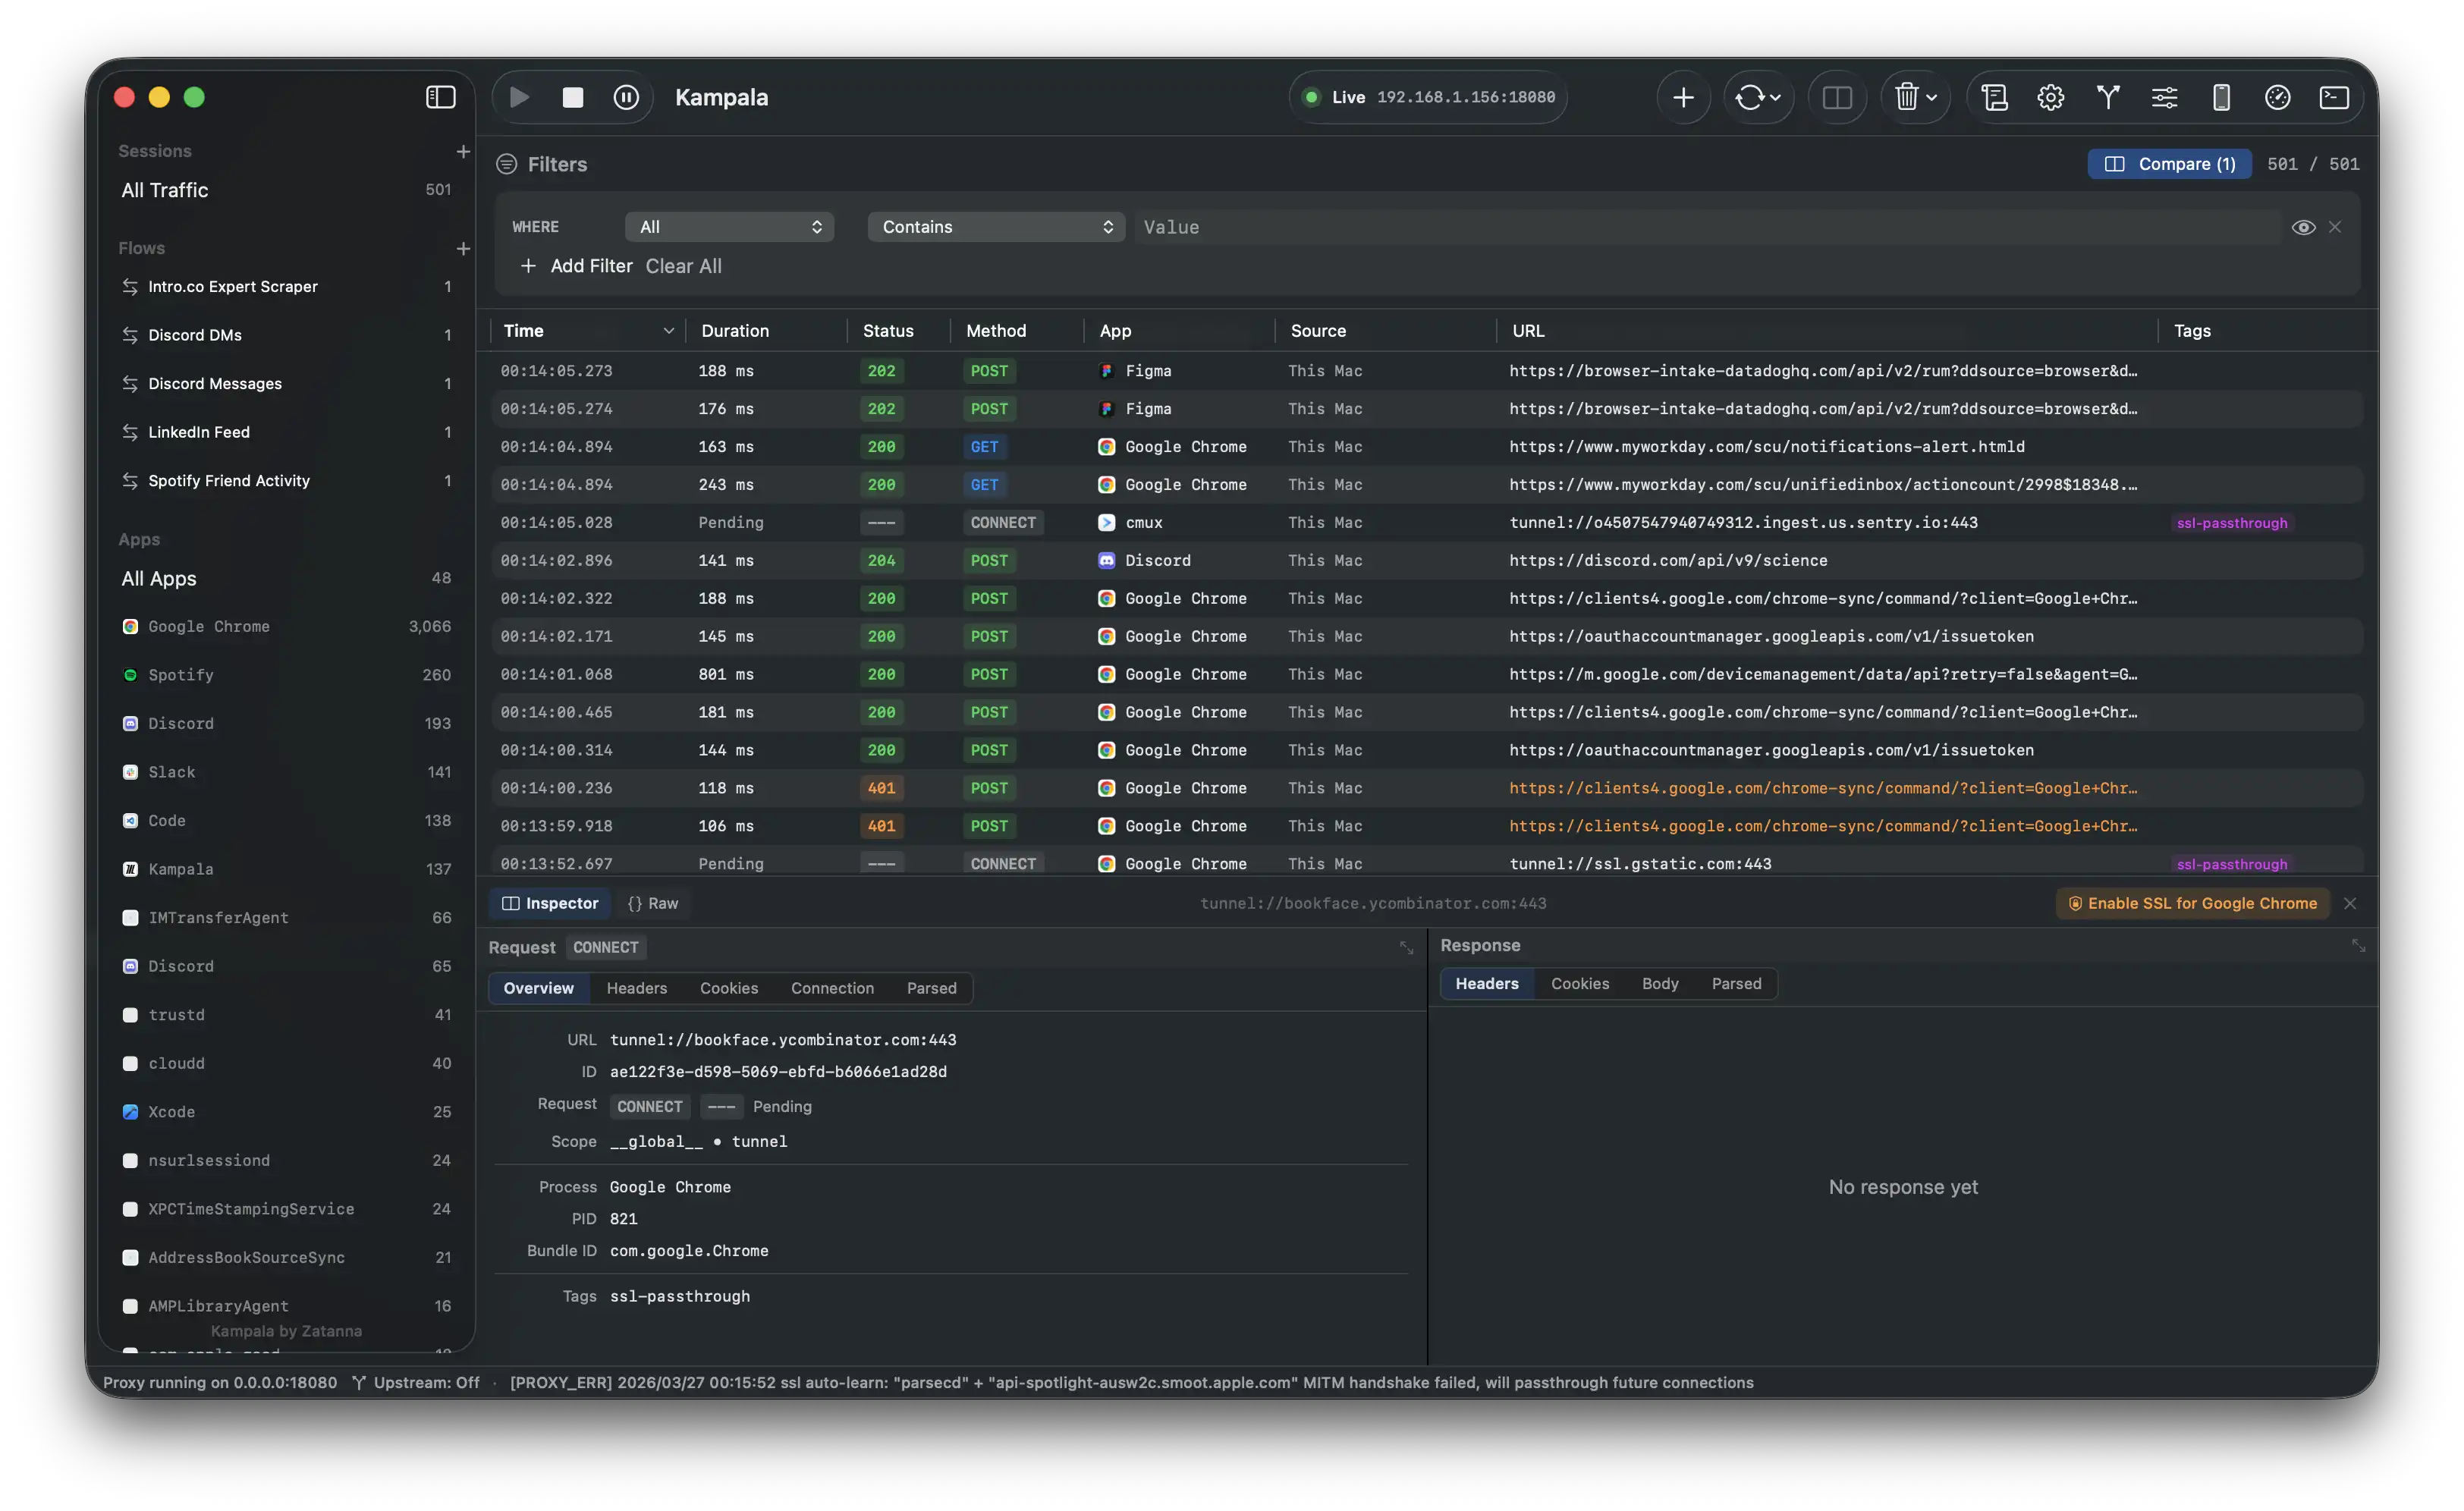Toggle the split view layout button

[x=1837, y=97]
